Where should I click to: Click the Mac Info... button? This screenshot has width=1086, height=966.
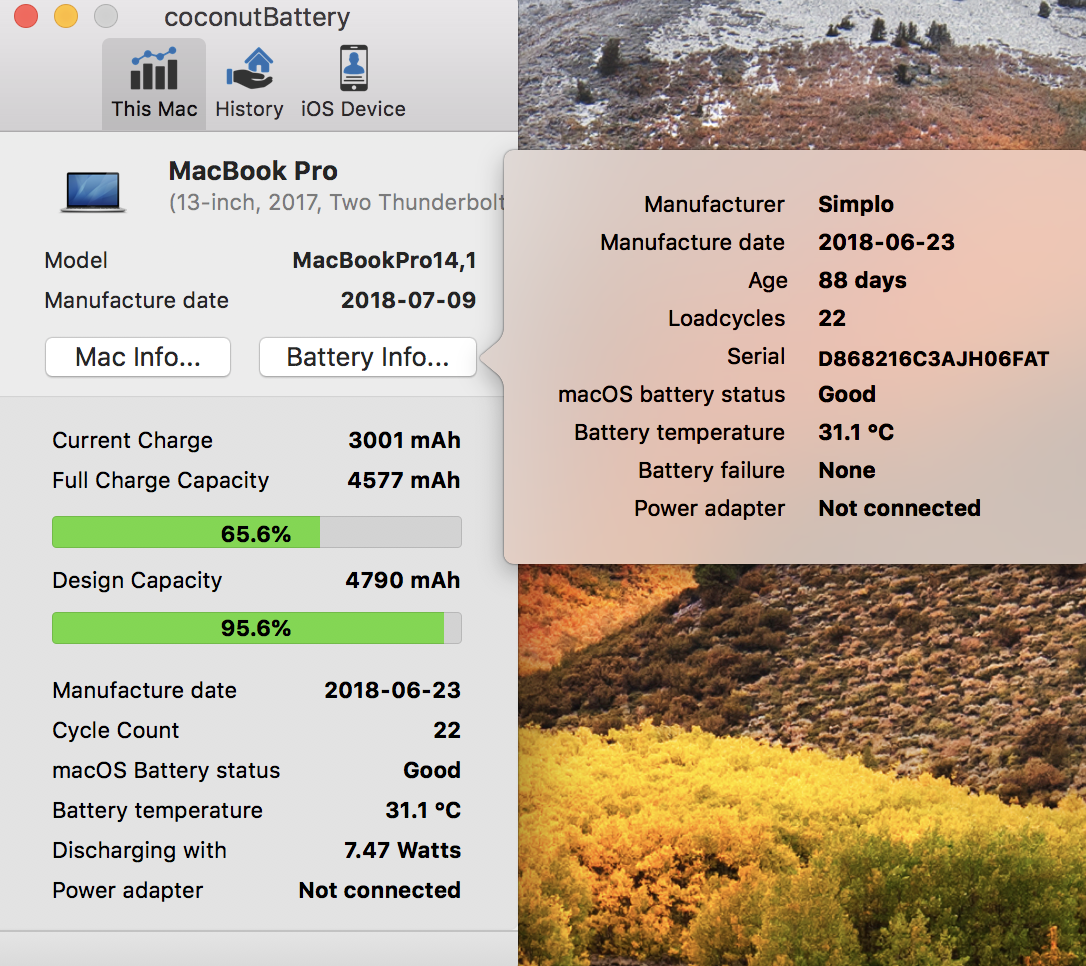coord(138,357)
